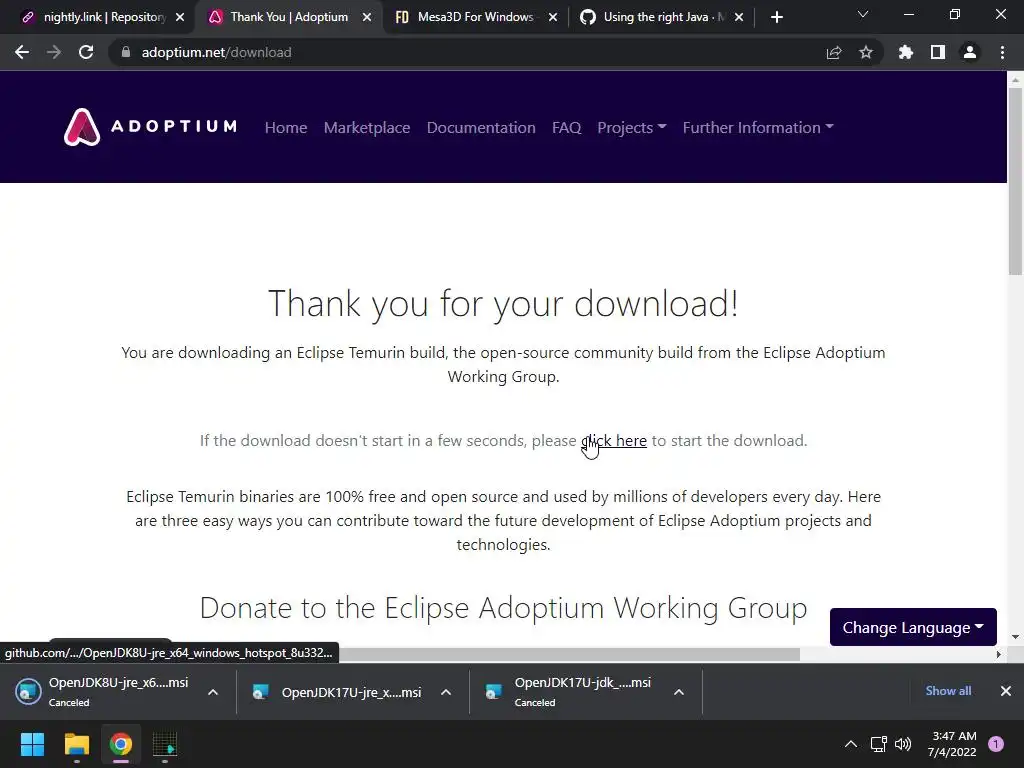Open the Extensions puzzle icon
The image size is (1024, 768).
click(906, 52)
